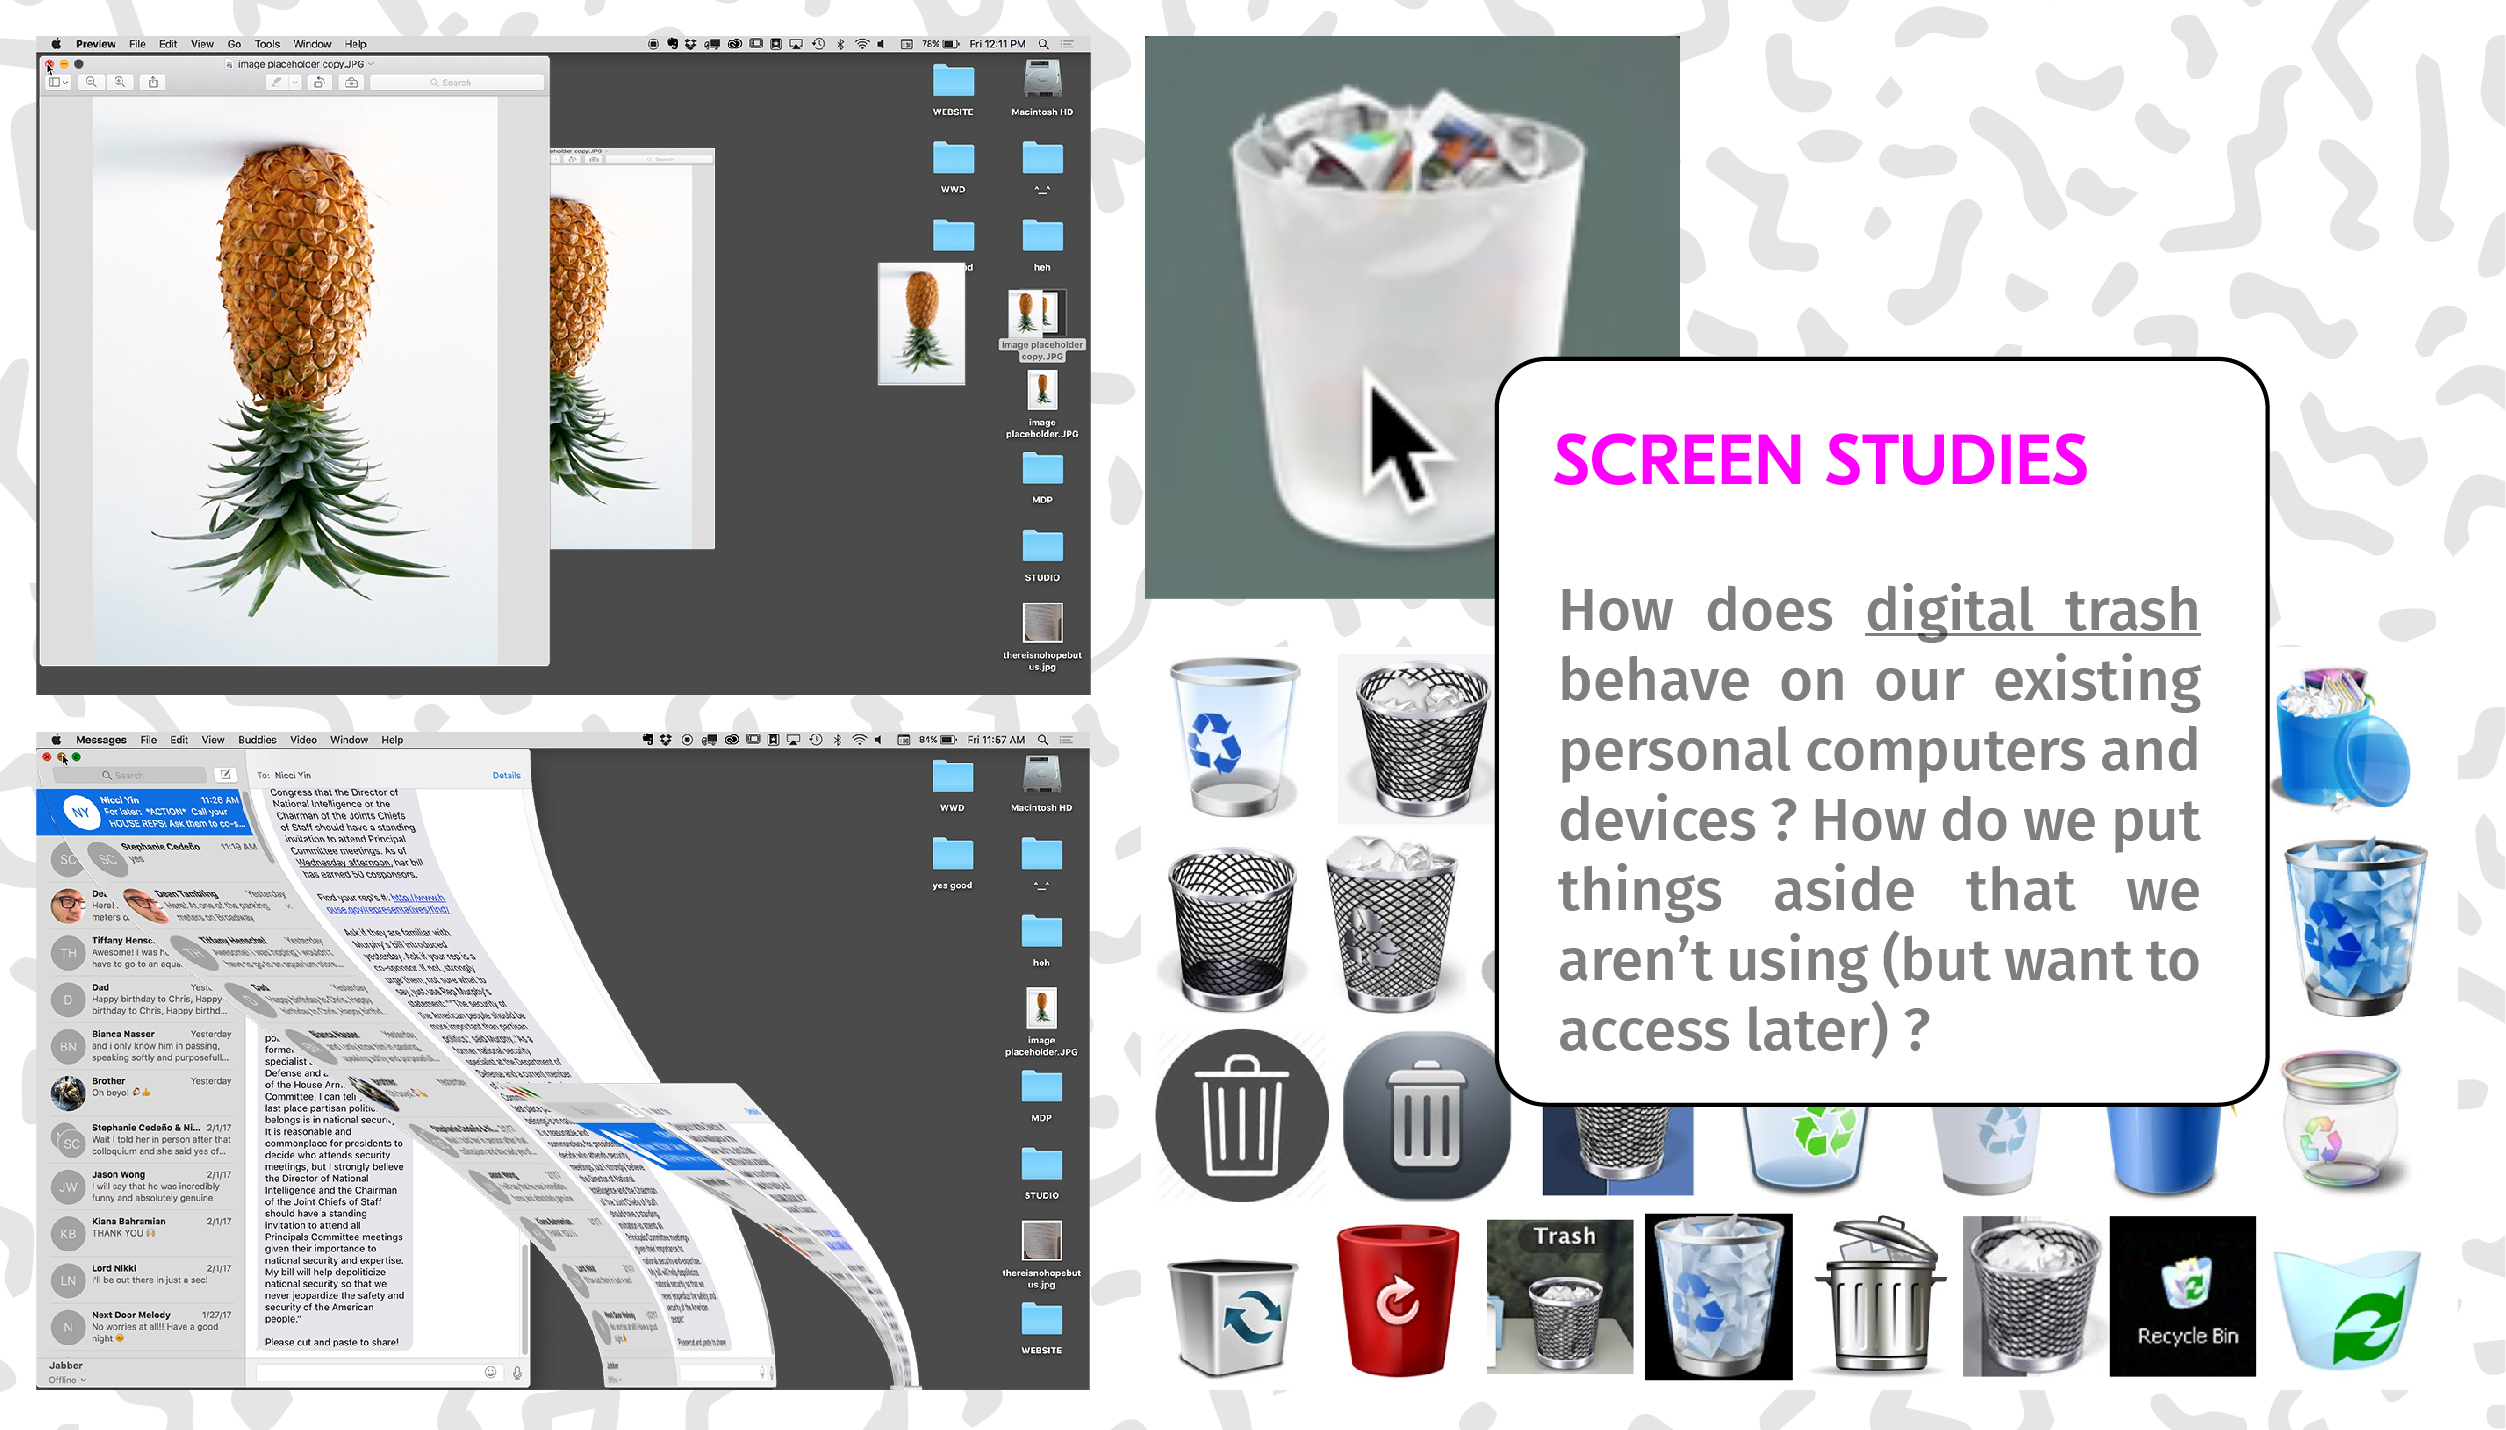Click the red trash can with circular arrow
Screen dimensions: 2506x1430
1397,1298
